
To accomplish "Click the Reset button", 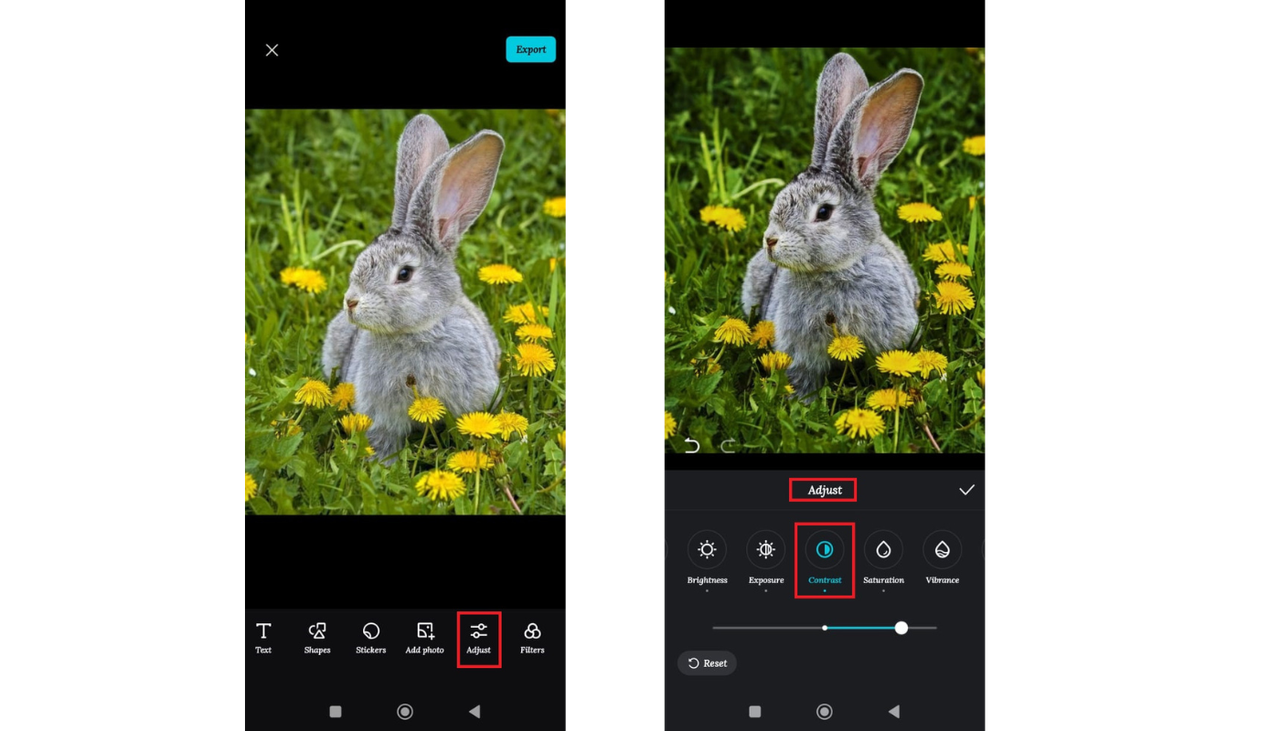I will pyautogui.click(x=707, y=663).
